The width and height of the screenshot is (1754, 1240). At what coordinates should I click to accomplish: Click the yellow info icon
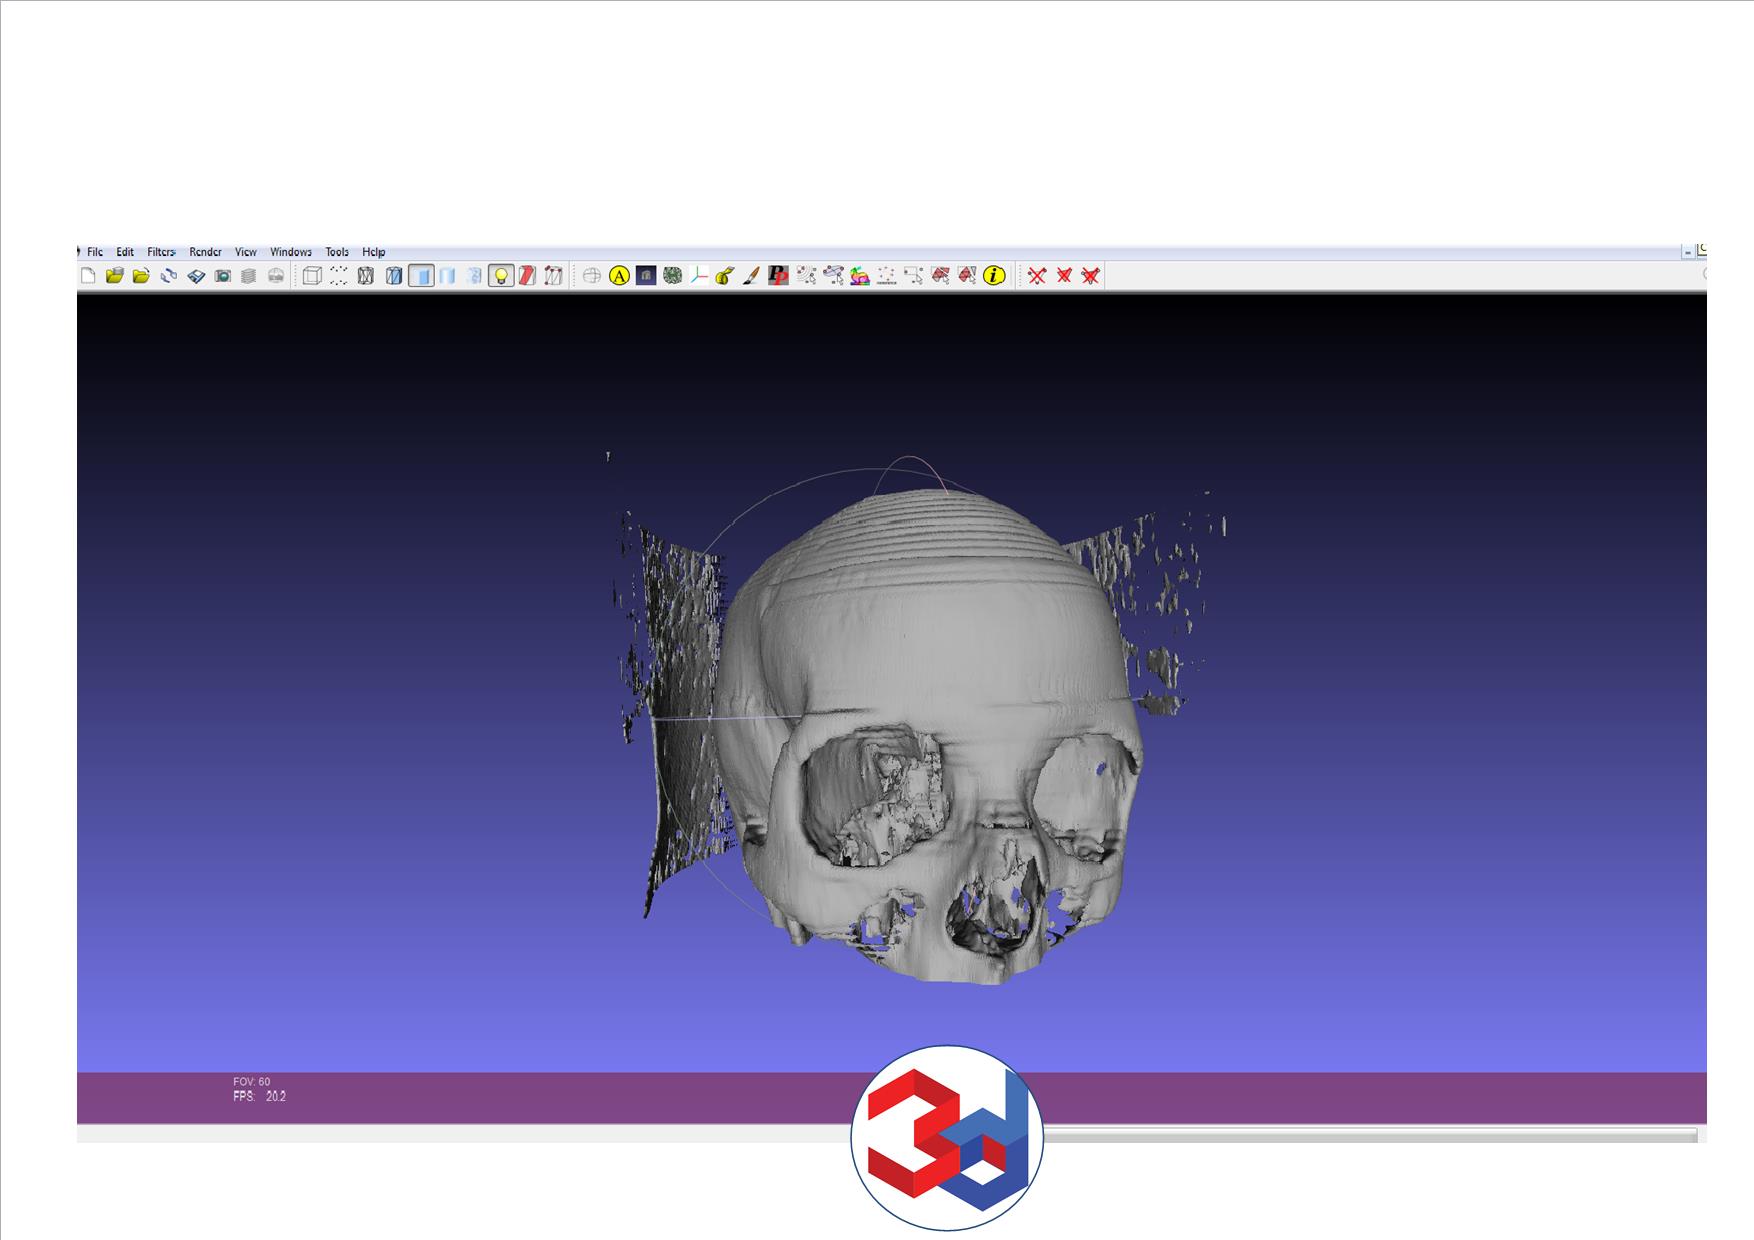(994, 276)
